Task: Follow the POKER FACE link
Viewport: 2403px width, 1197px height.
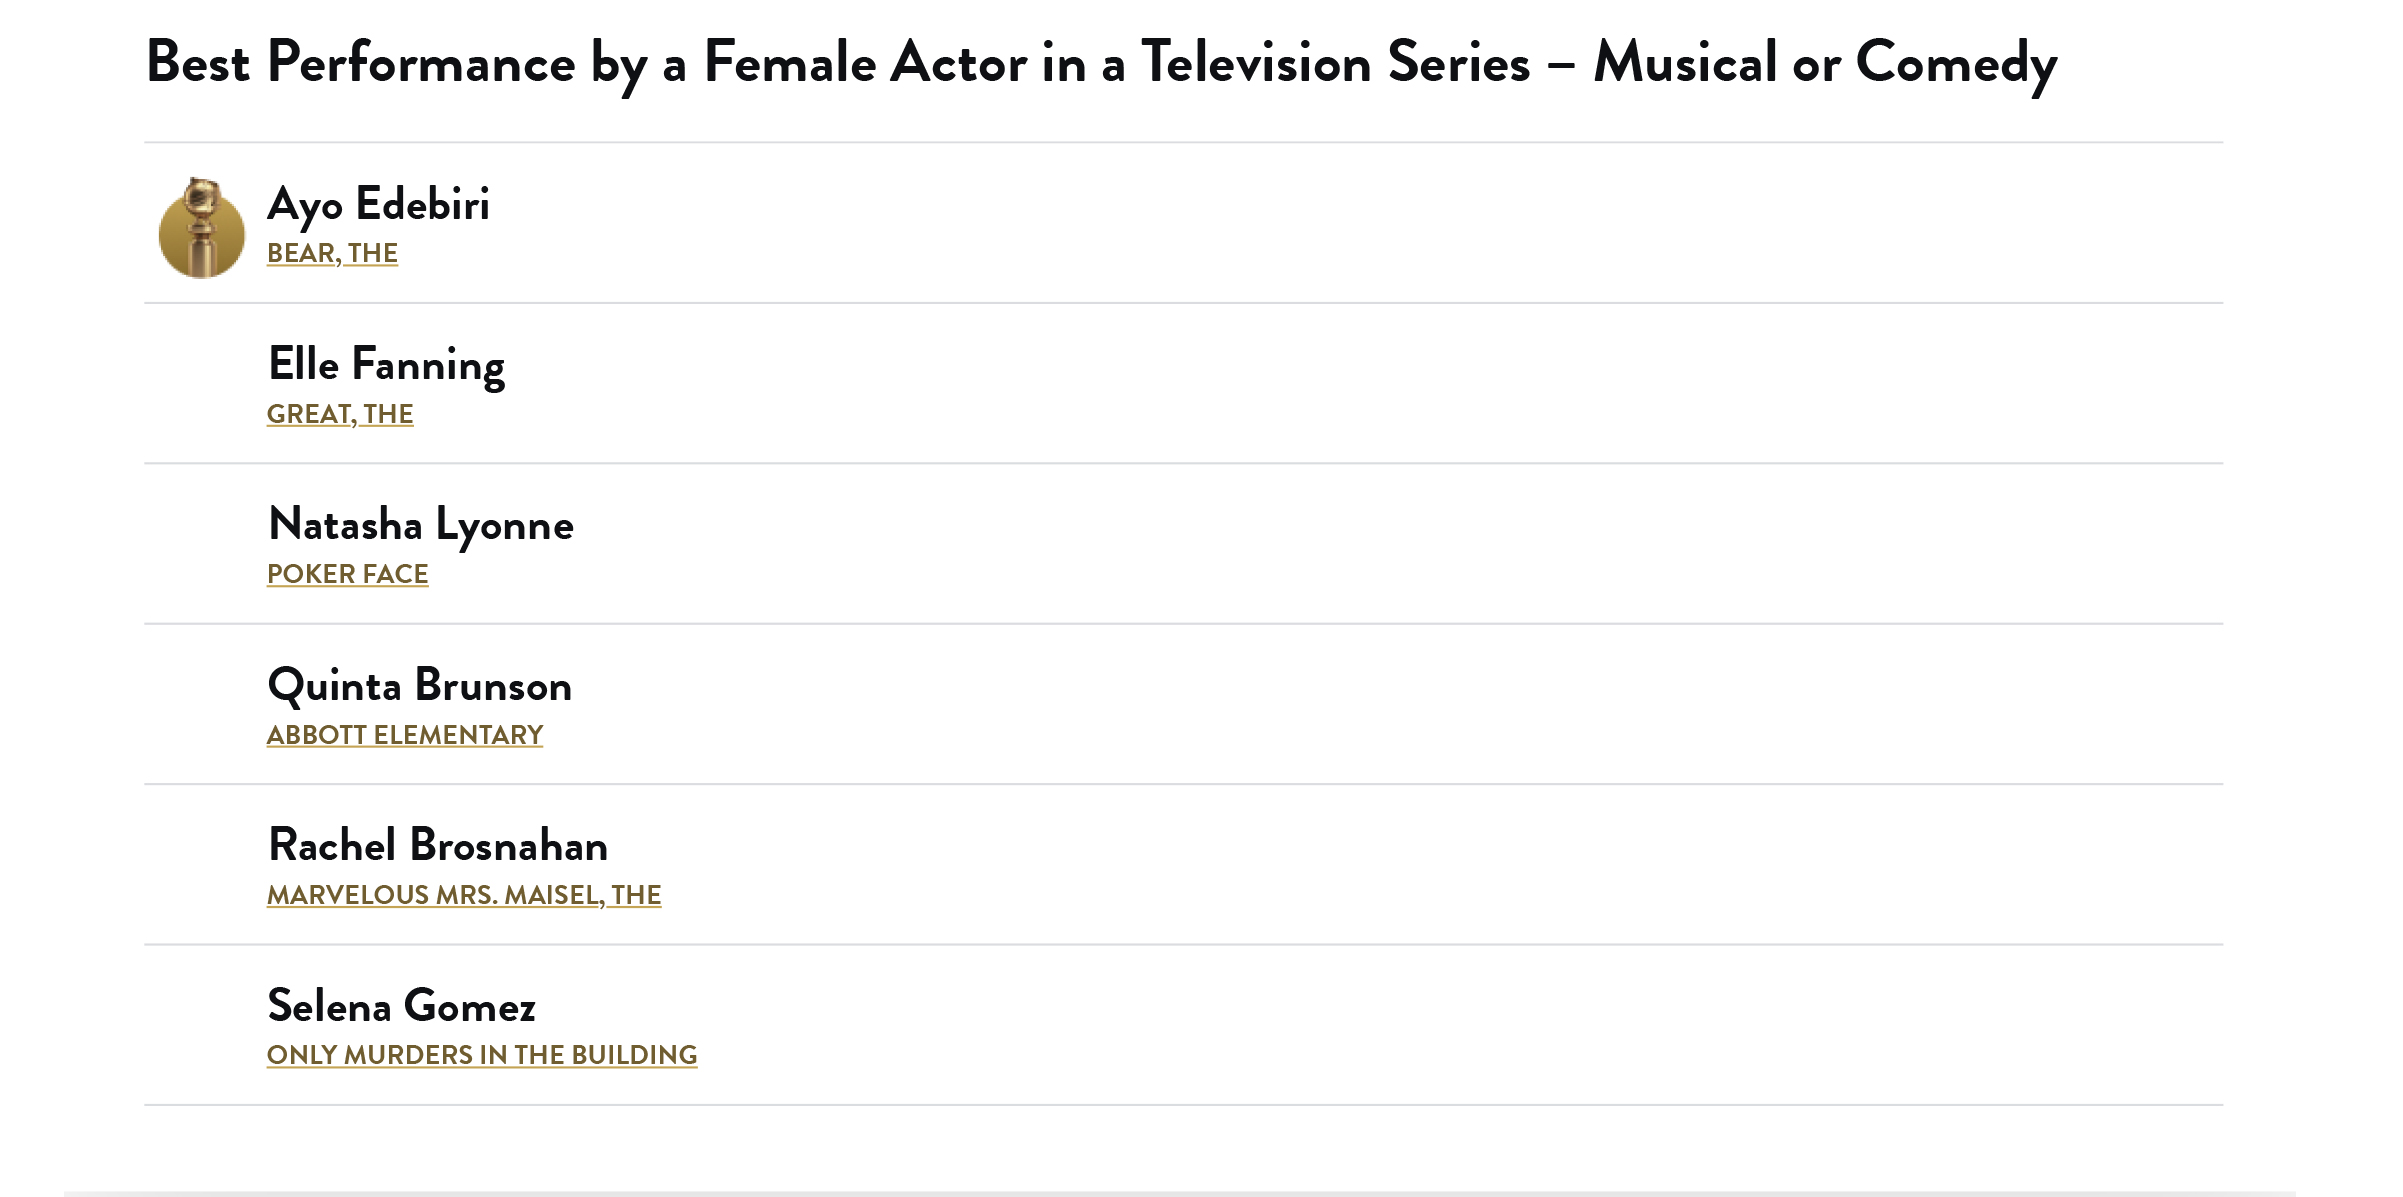Action: [x=347, y=574]
